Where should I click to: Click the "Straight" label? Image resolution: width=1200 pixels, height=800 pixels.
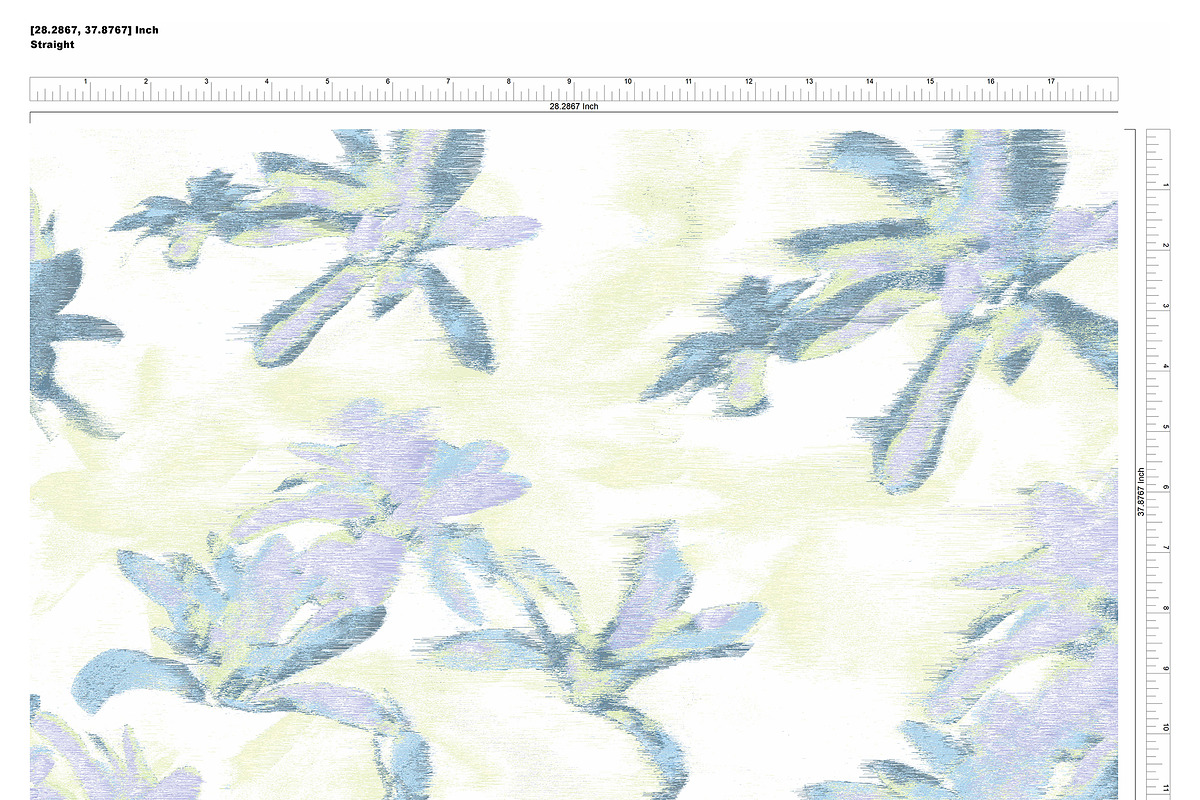click(52, 45)
